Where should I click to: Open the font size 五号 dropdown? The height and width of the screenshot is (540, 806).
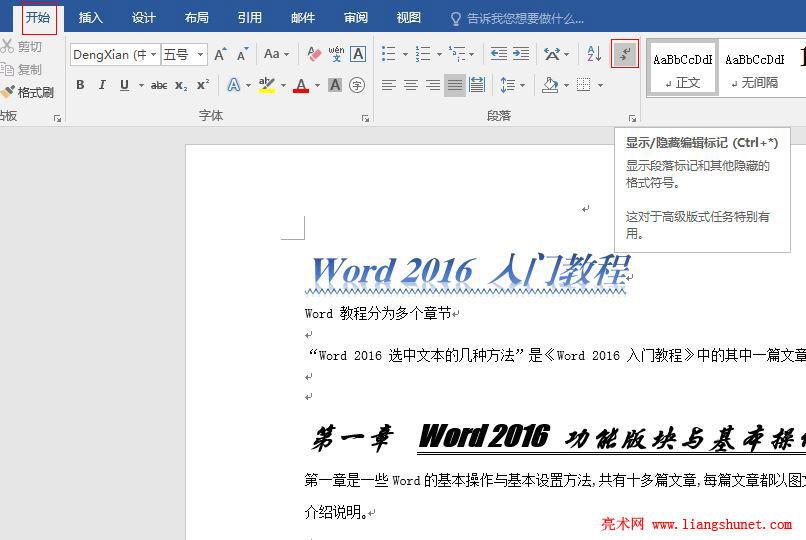(x=200, y=54)
